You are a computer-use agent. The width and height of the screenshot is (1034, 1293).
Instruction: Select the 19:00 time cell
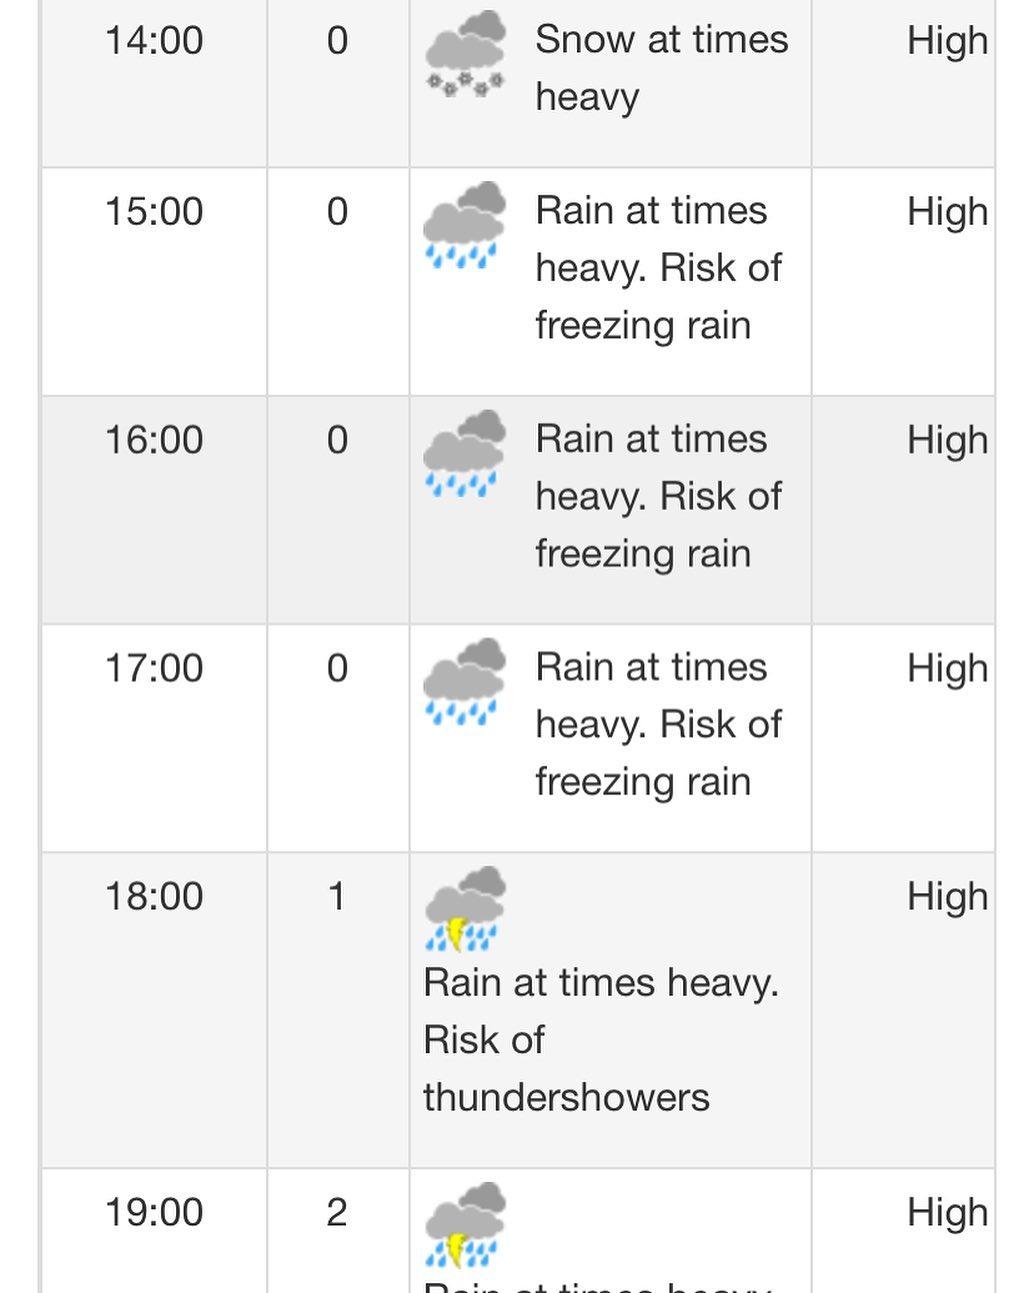click(x=154, y=1212)
